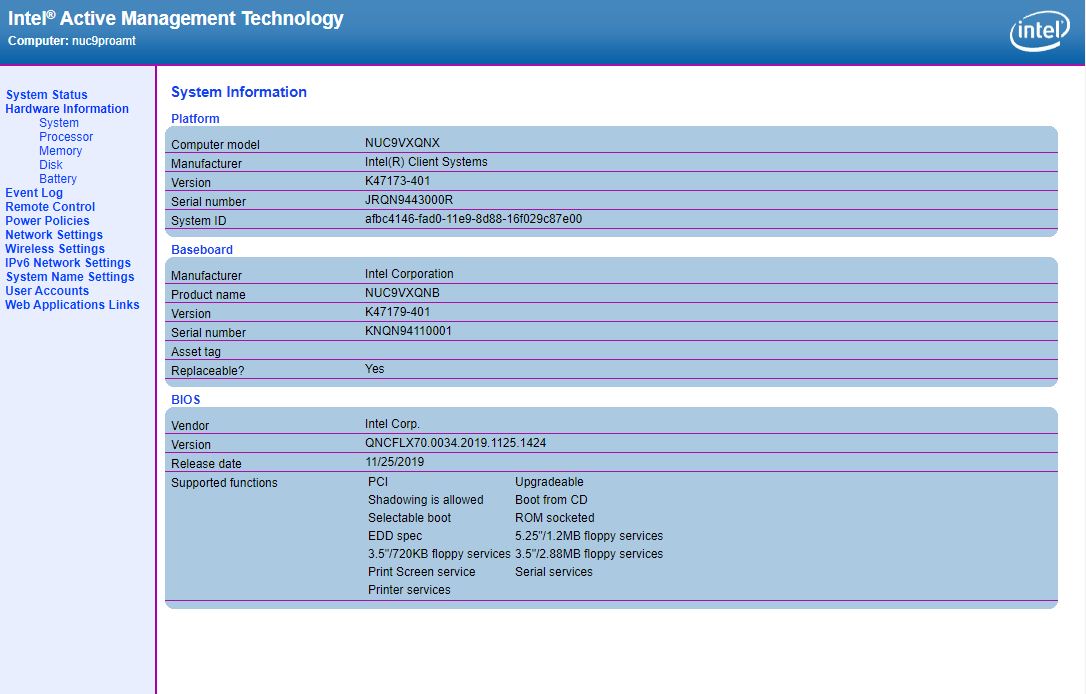Image resolution: width=1086 pixels, height=694 pixels.
Task: Click Selectable boot entry
Action: pos(409,517)
